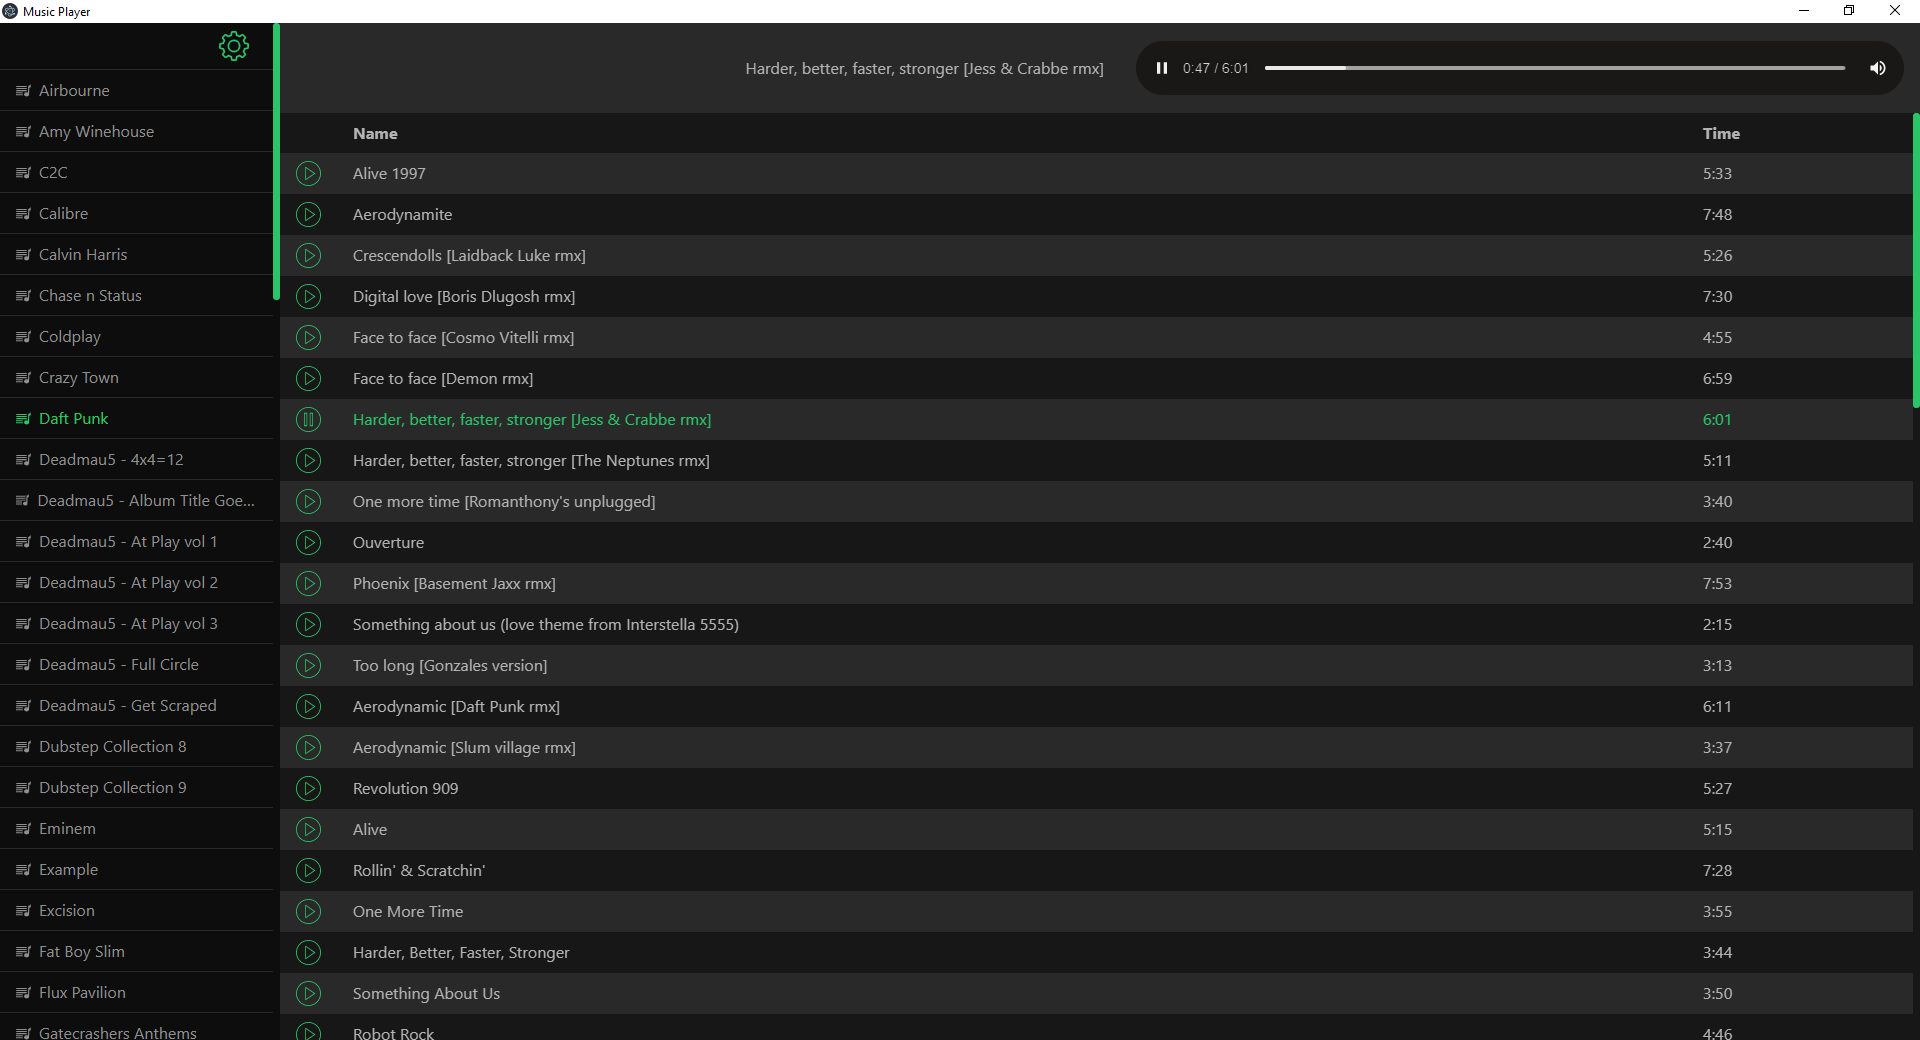Play the track Revolution 909
The image size is (1920, 1040).
(x=309, y=789)
